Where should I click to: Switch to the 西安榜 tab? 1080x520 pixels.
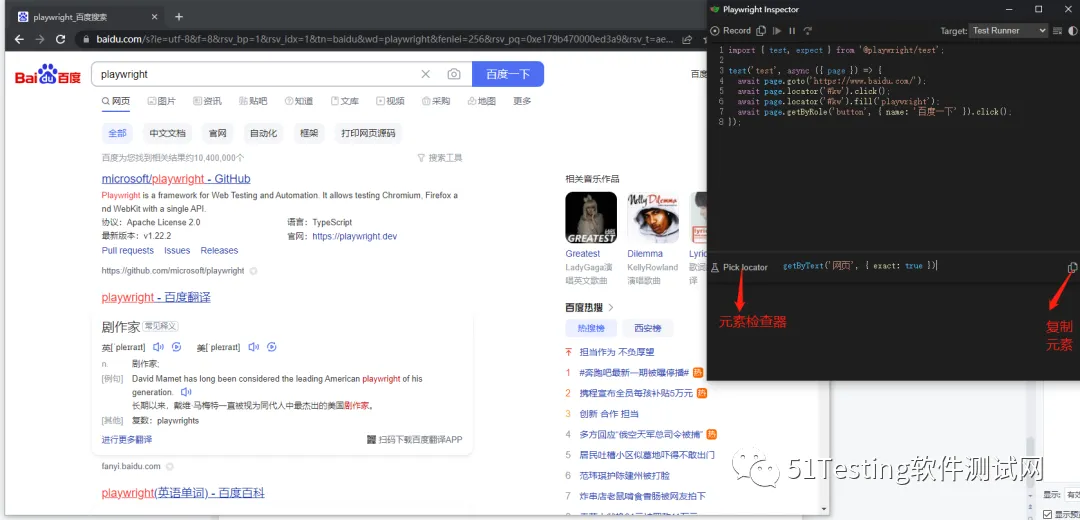[647, 328]
